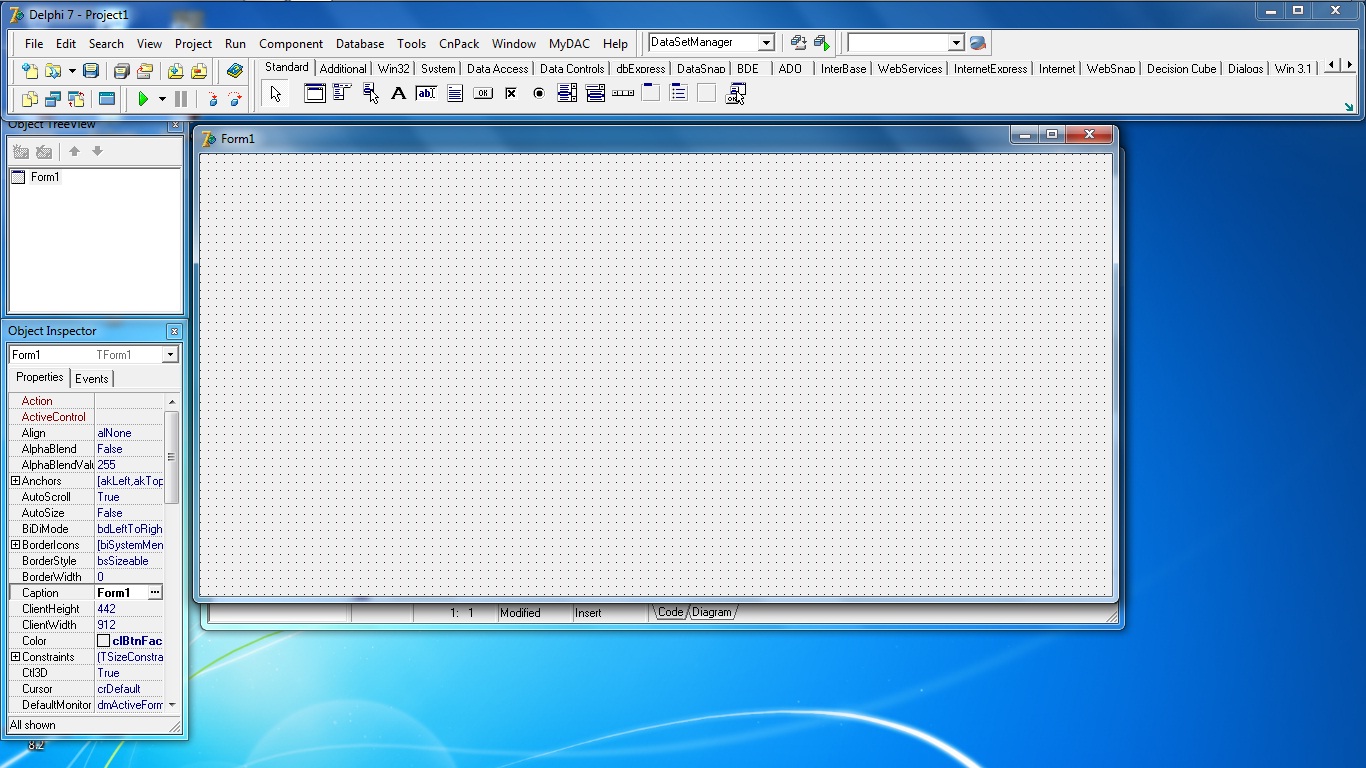Click the Step Over debug icon

pos(235,99)
